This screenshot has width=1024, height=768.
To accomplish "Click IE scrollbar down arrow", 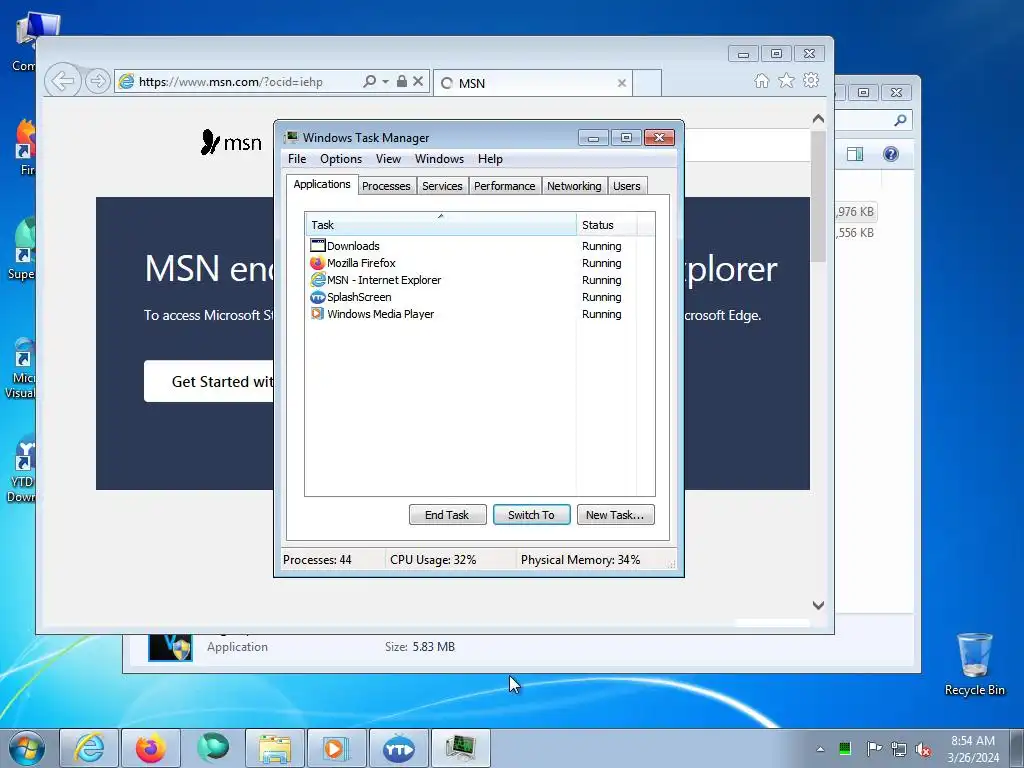I will [x=818, y=605].
